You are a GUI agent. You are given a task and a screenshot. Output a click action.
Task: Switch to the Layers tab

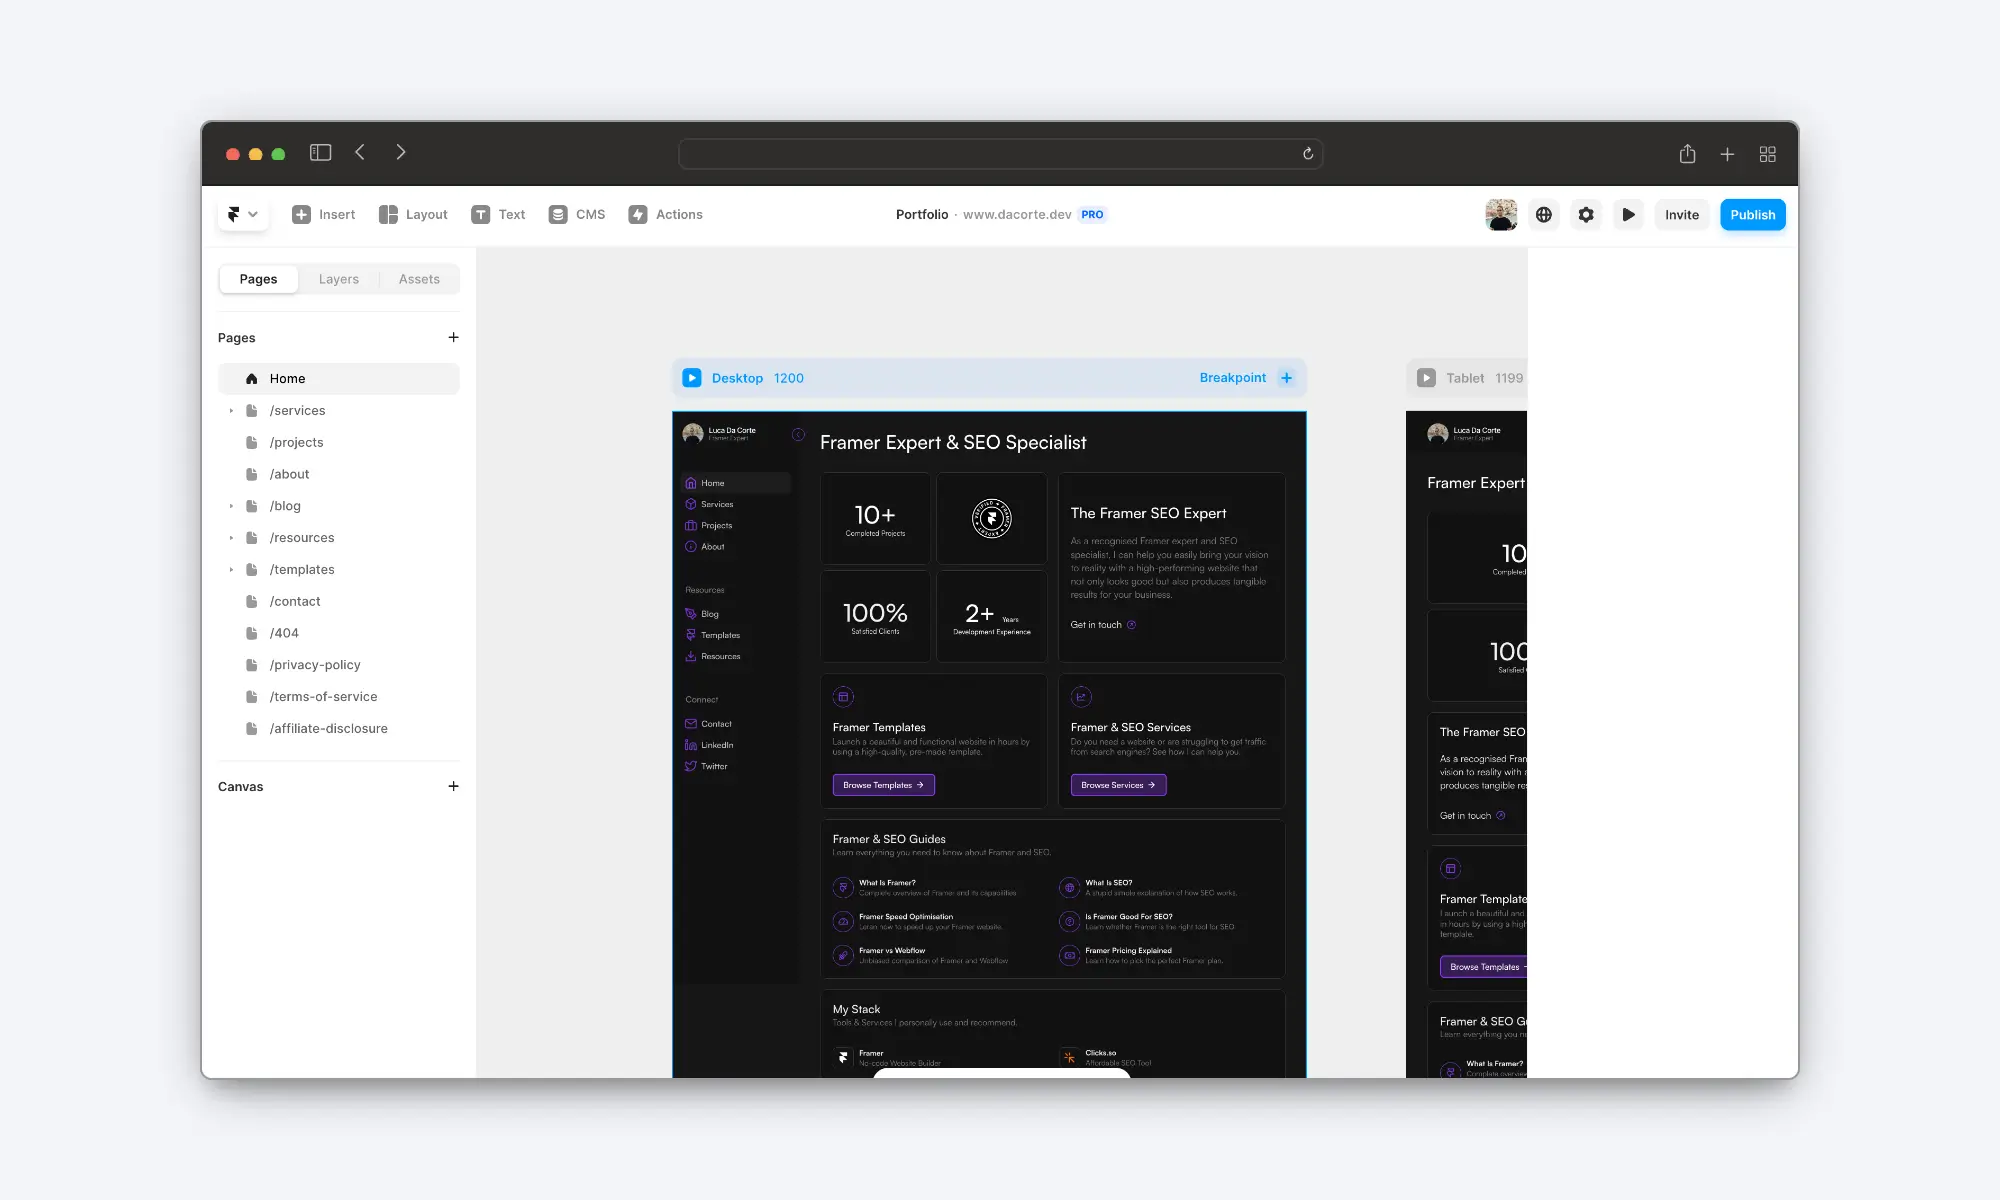(x=339, y=279)
